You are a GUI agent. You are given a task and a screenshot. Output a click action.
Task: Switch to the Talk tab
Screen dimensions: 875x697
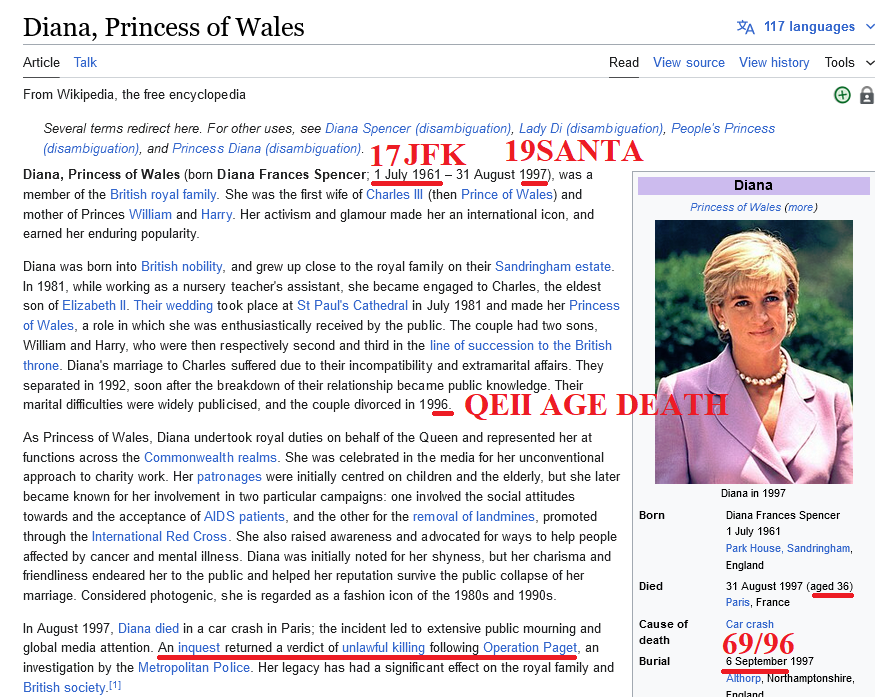(85, 62)
